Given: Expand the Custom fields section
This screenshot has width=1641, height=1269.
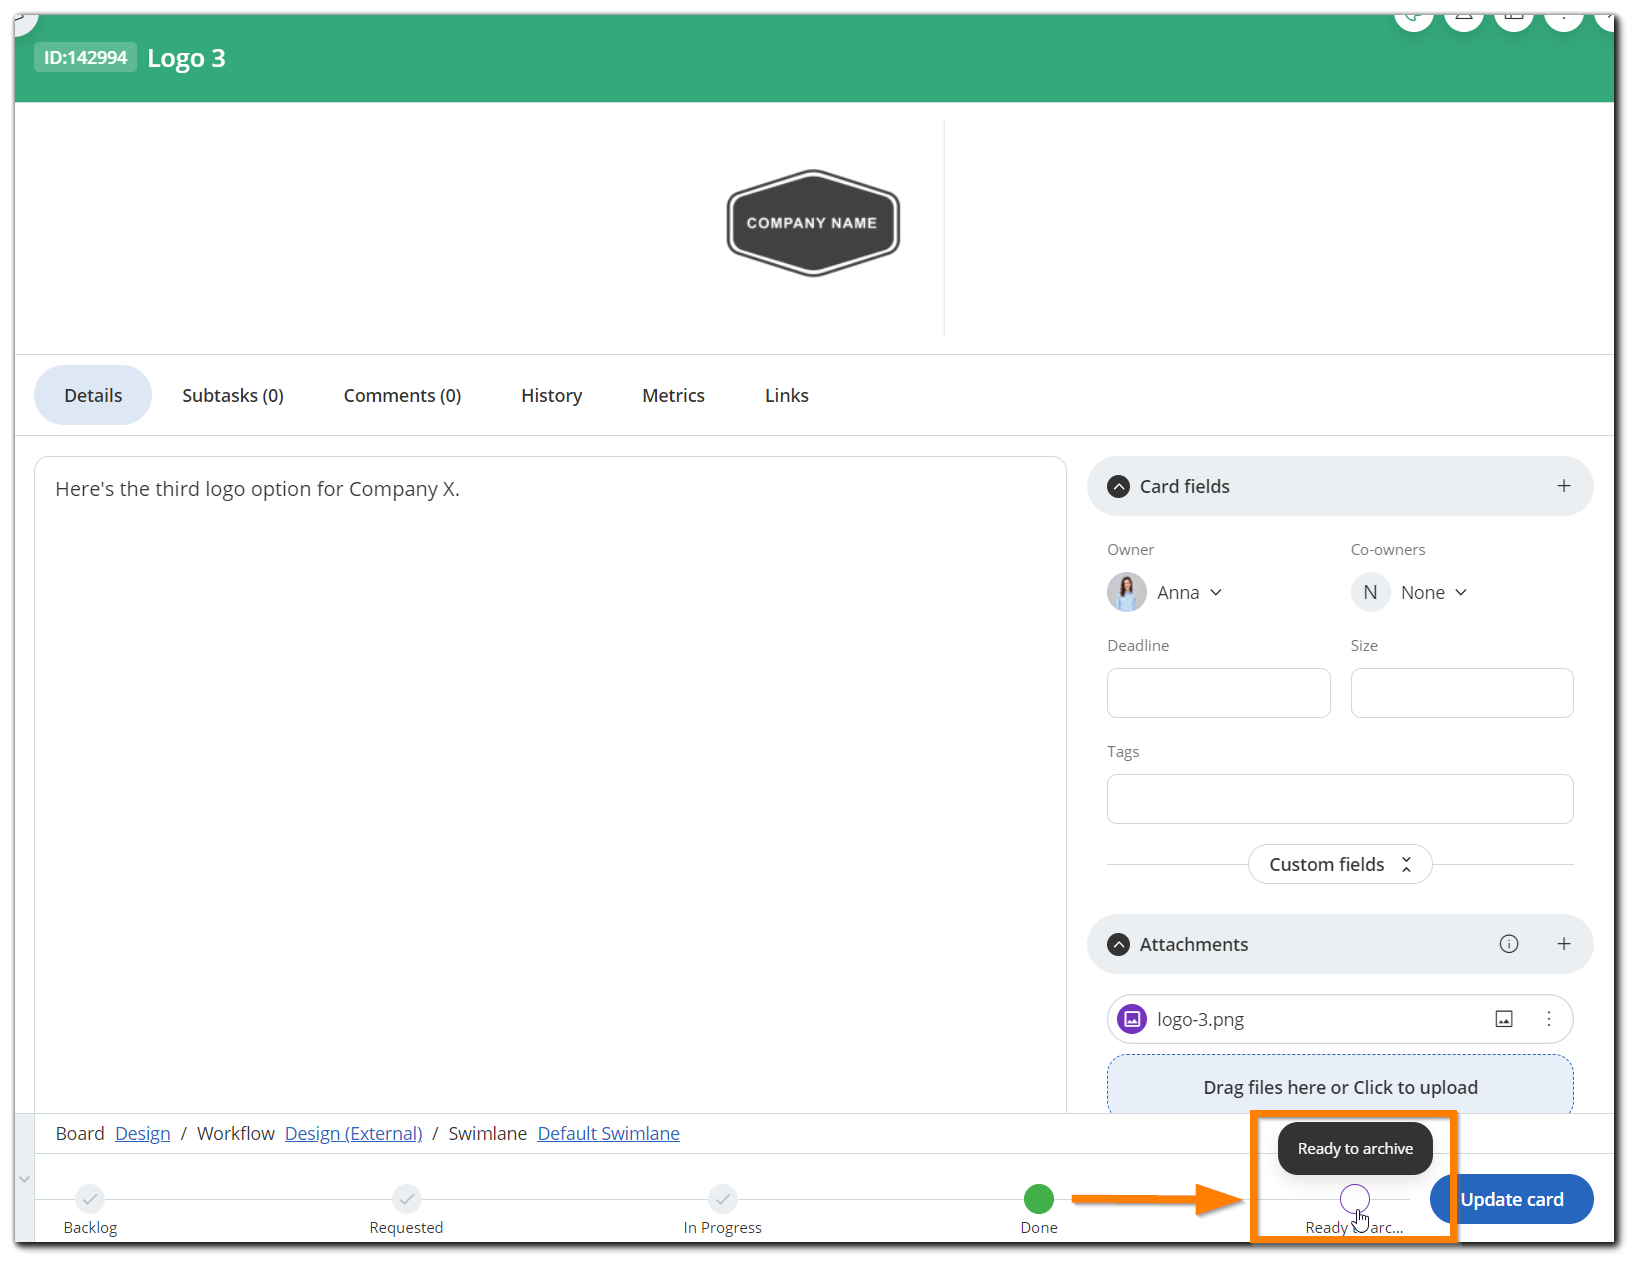Looking at the screenshot, I should pyautogui.click(x=1339, y=864).
